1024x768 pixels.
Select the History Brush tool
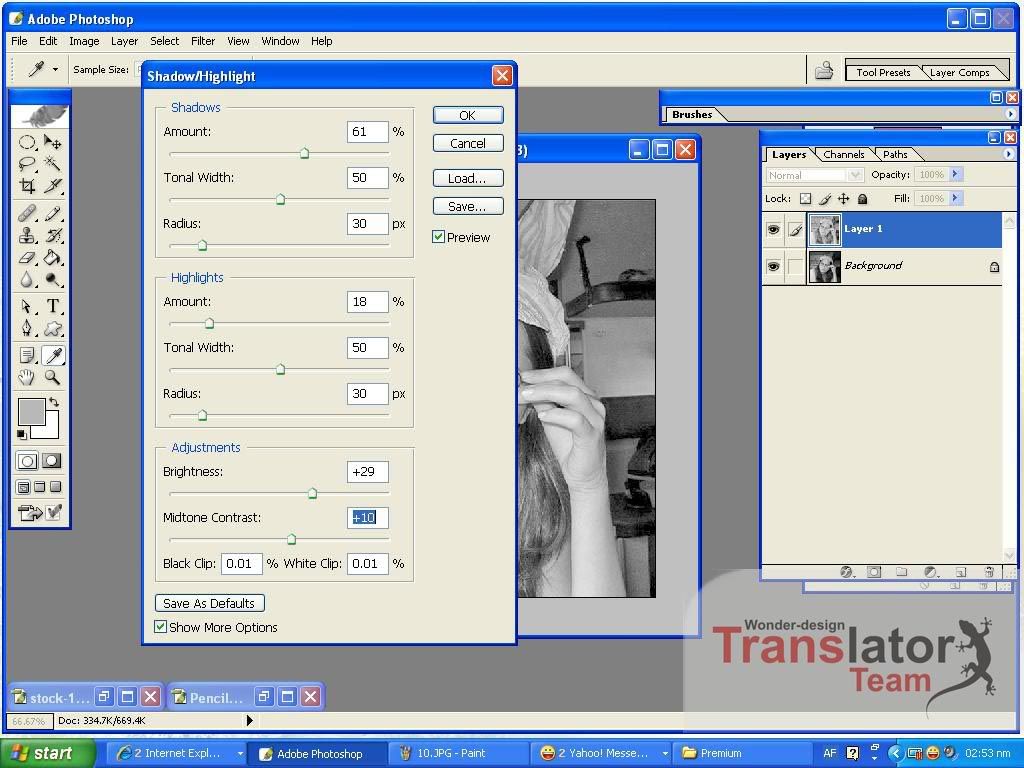pos(52,235)
